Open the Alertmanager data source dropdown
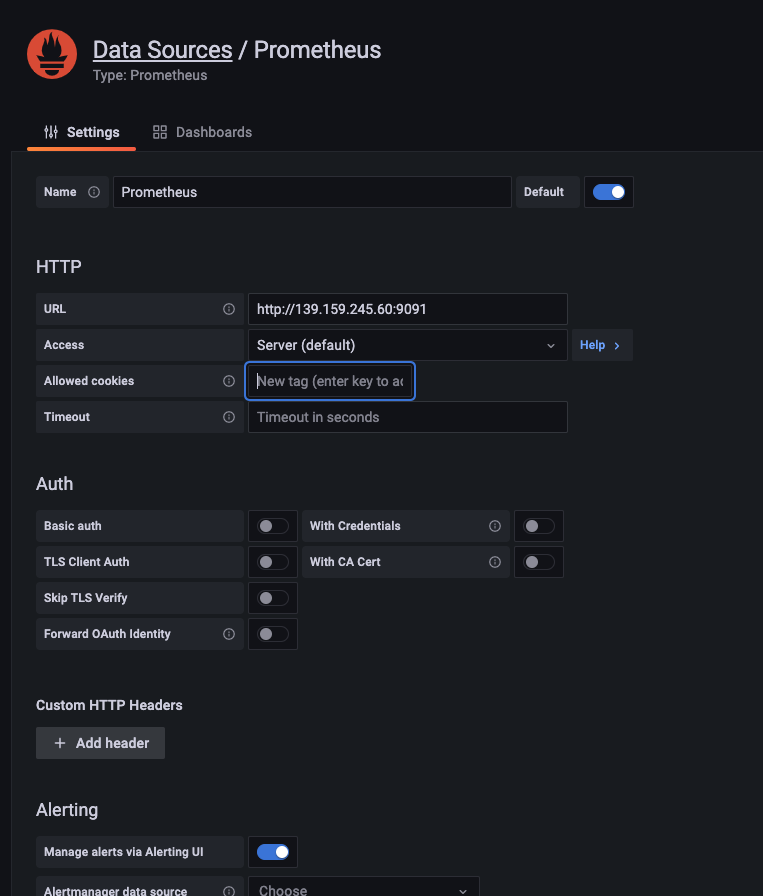This screenshot has height=896, width=763. [363, 889]
